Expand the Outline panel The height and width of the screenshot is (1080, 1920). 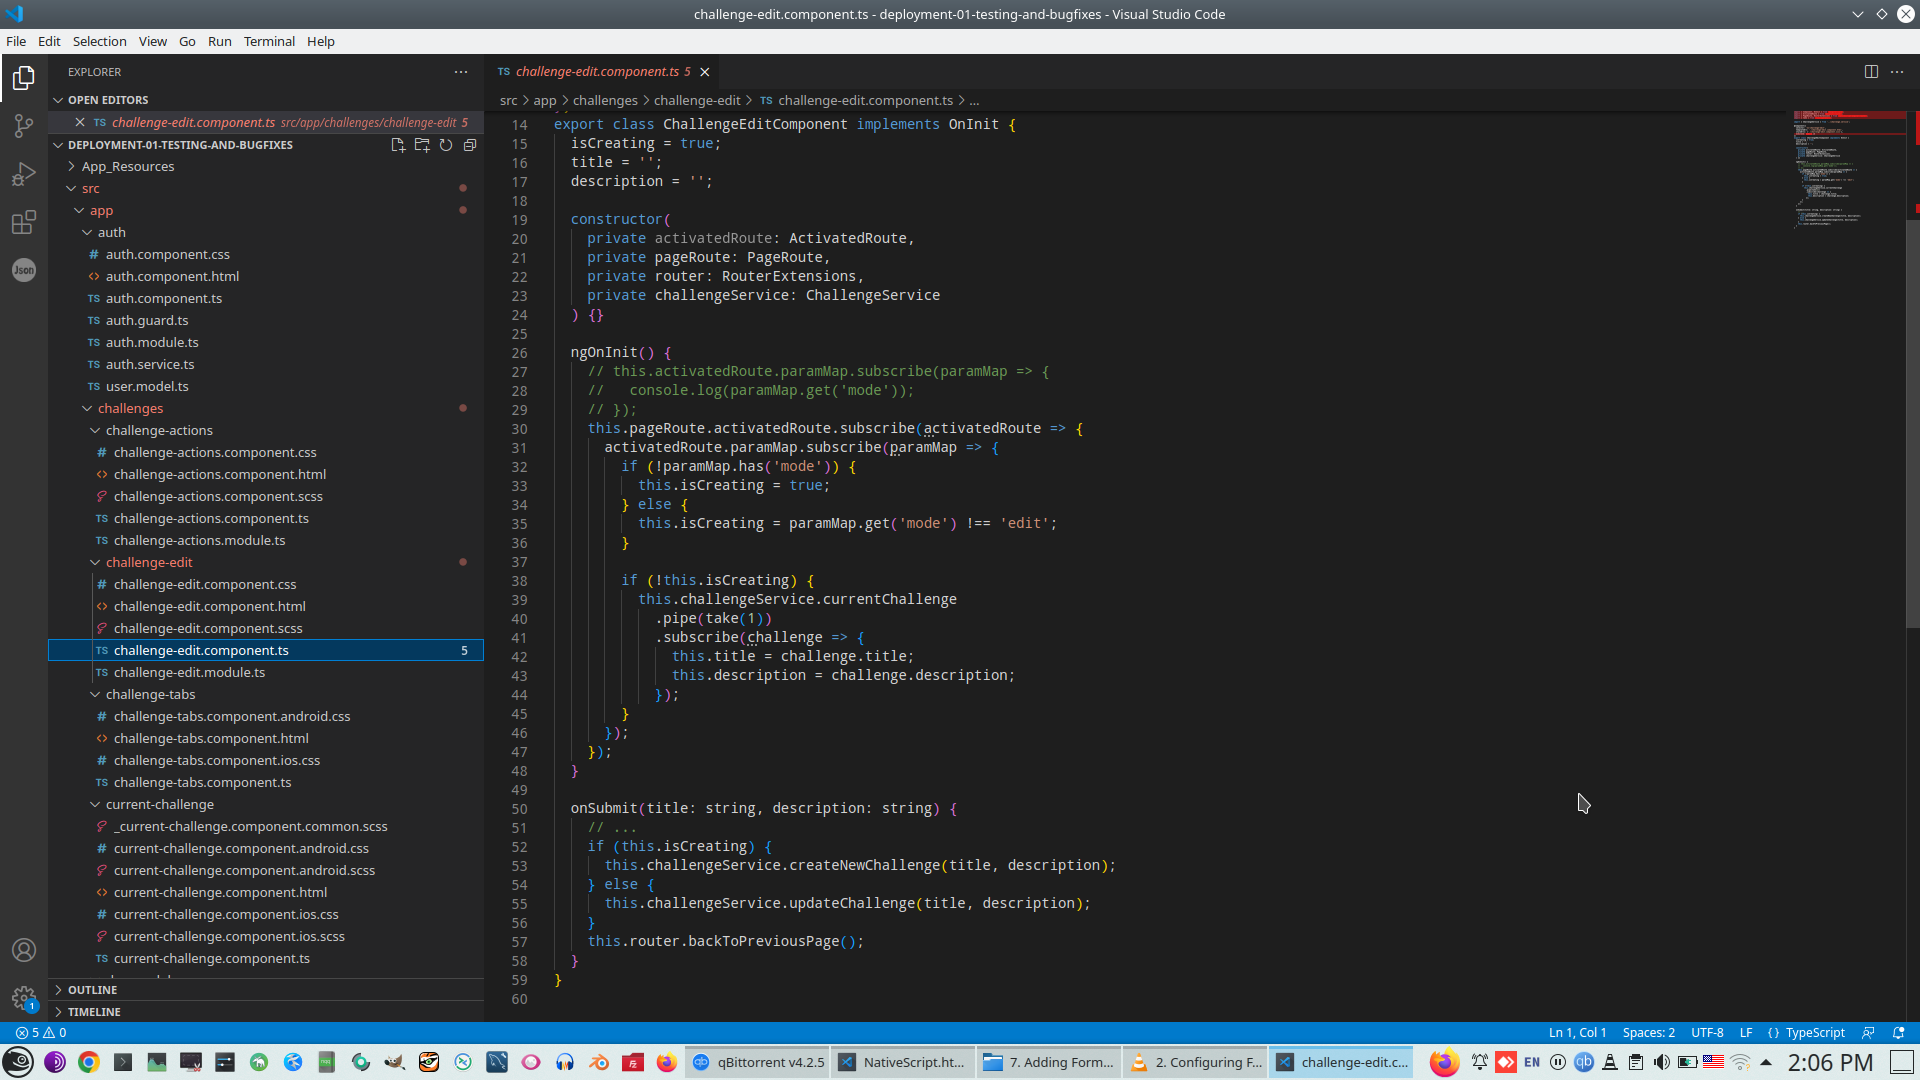[x=92, y=990]
